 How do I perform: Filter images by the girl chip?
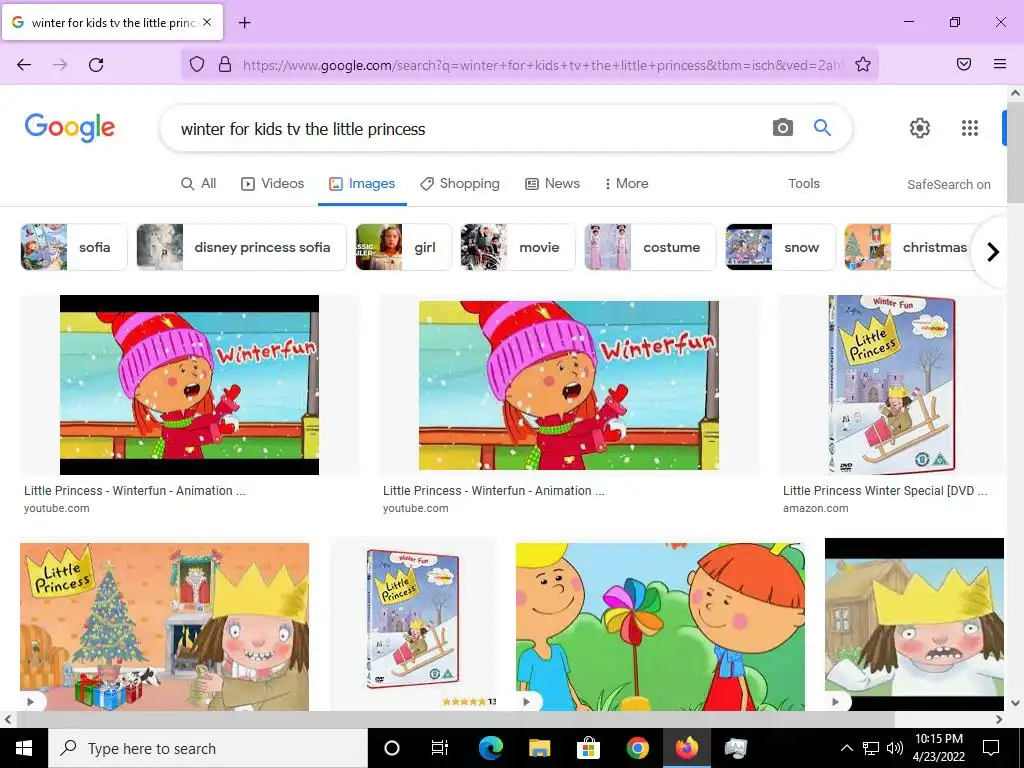[404, 247]
